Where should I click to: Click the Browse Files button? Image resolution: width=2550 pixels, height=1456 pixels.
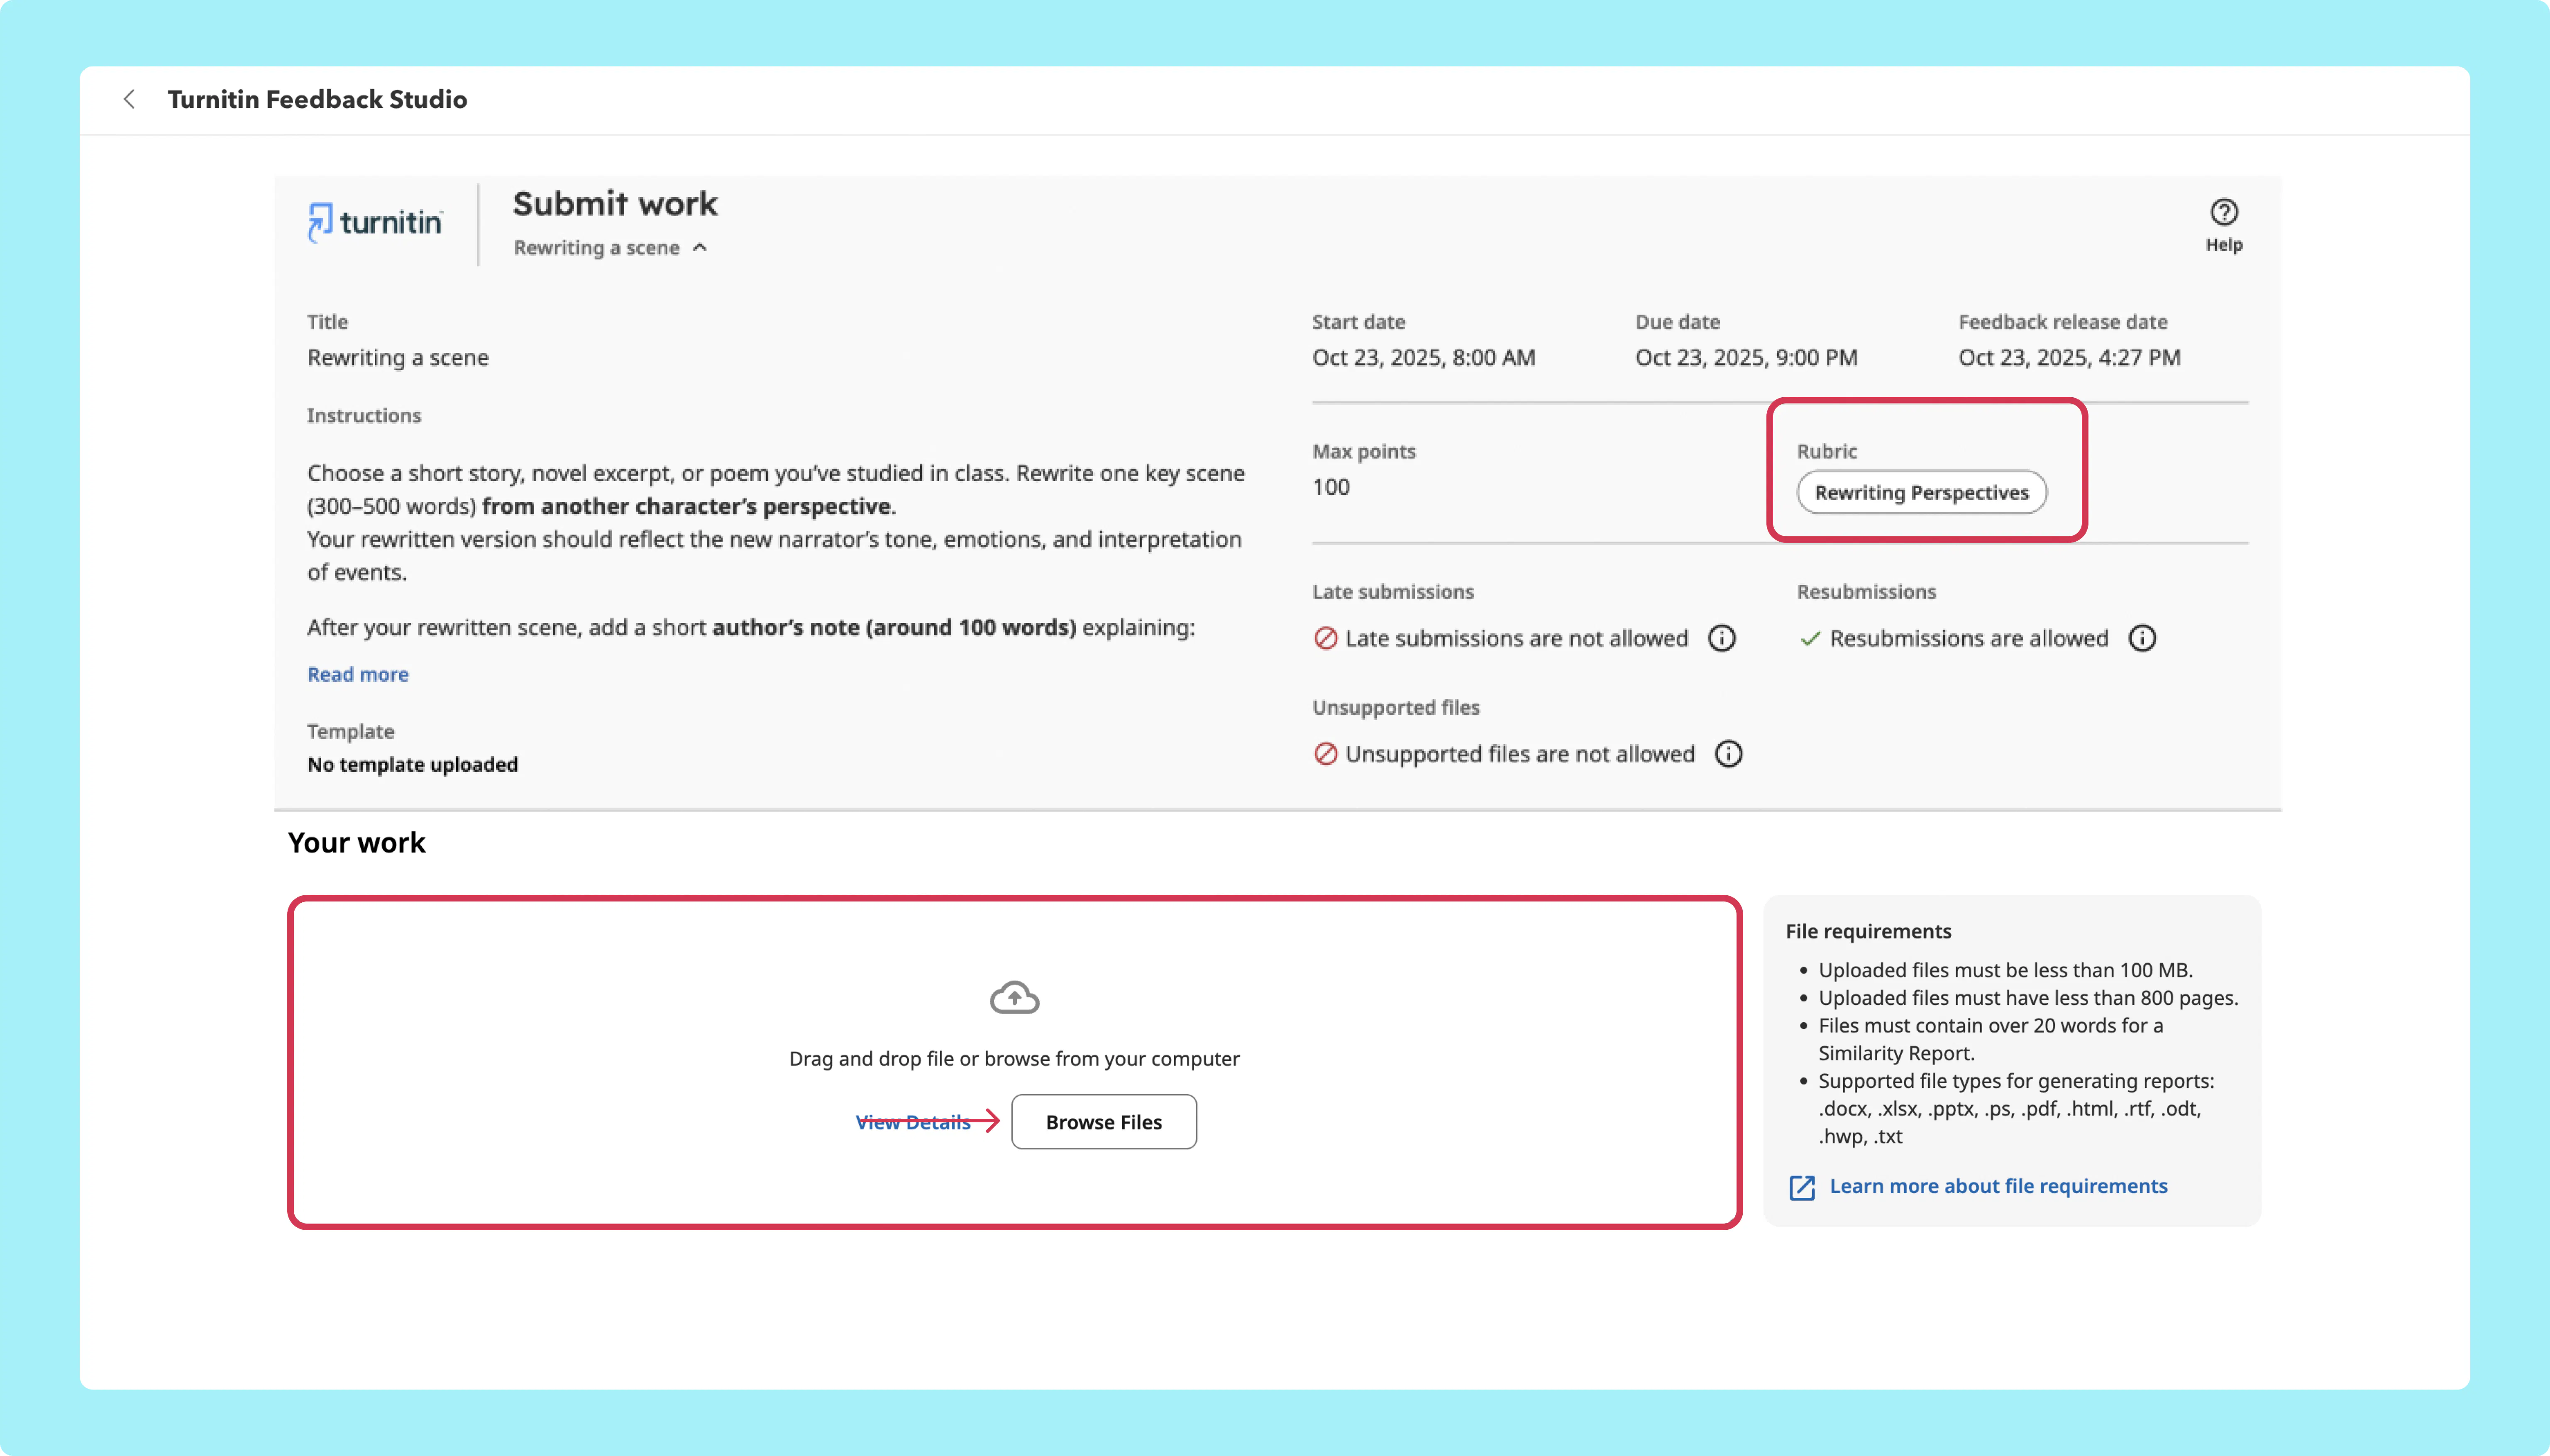[1104, 1122]
